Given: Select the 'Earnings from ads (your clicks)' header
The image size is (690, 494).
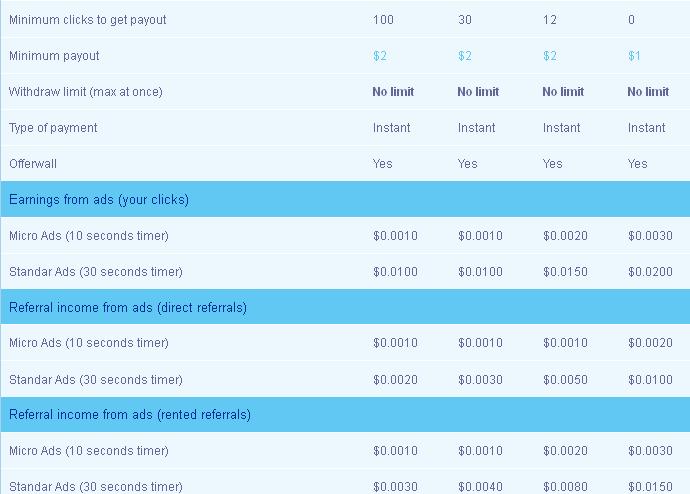Looking at the screenshot, I should click(345, 199).
